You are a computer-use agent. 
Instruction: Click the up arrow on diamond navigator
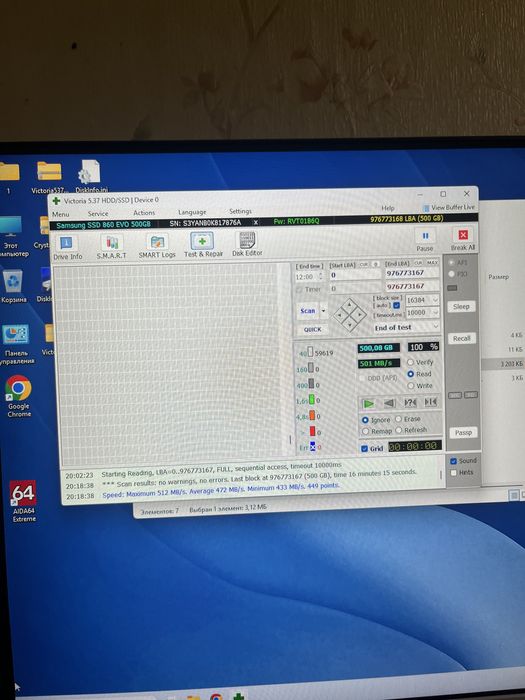pyautogui.click(x=350, y=305)
